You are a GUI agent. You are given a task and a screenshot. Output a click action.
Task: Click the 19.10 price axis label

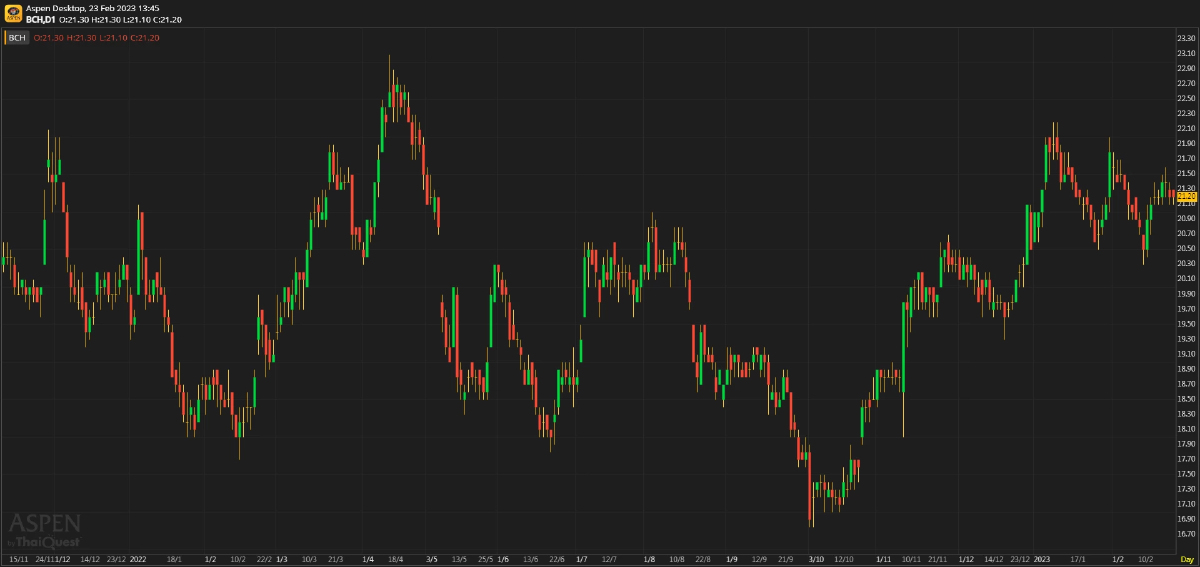1187,354
